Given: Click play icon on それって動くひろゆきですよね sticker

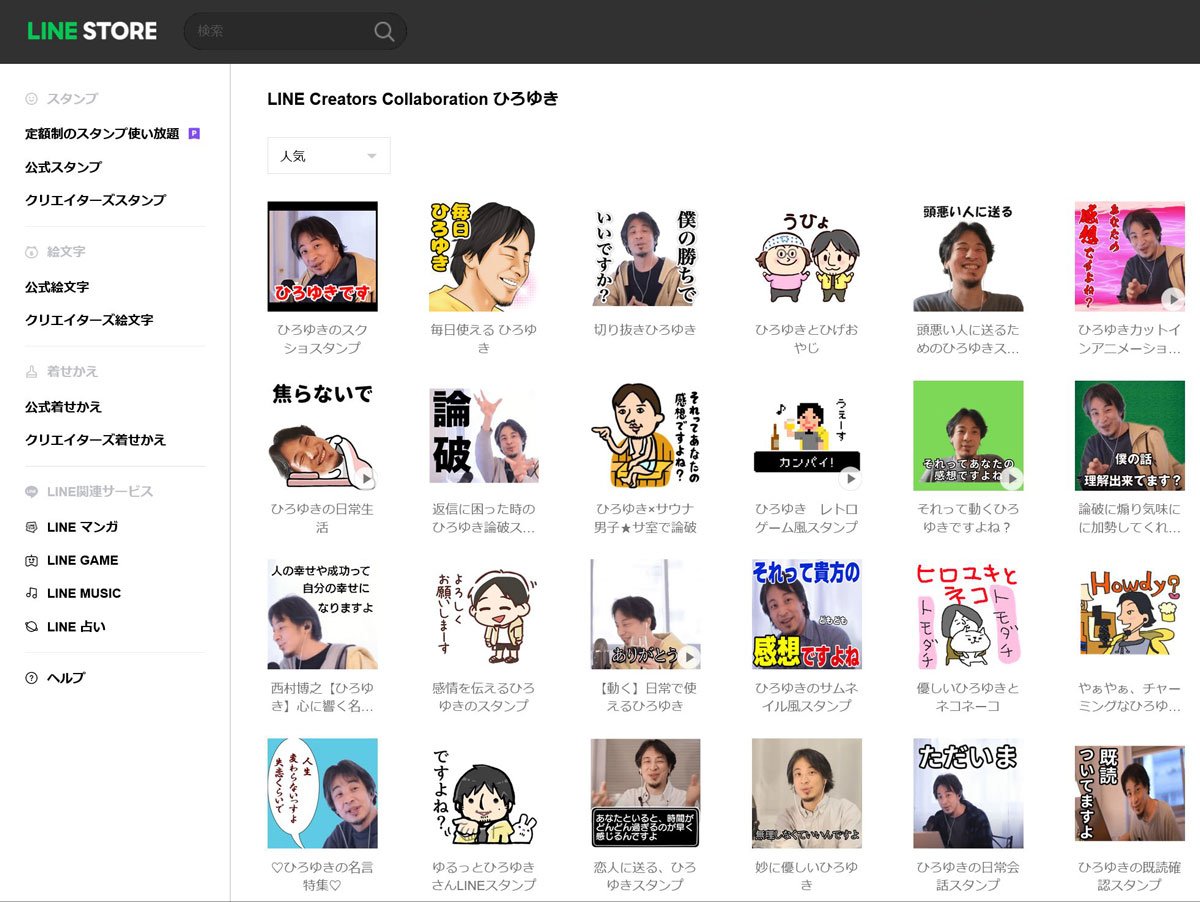Looking at the screenshot, I should [1010, 478].
